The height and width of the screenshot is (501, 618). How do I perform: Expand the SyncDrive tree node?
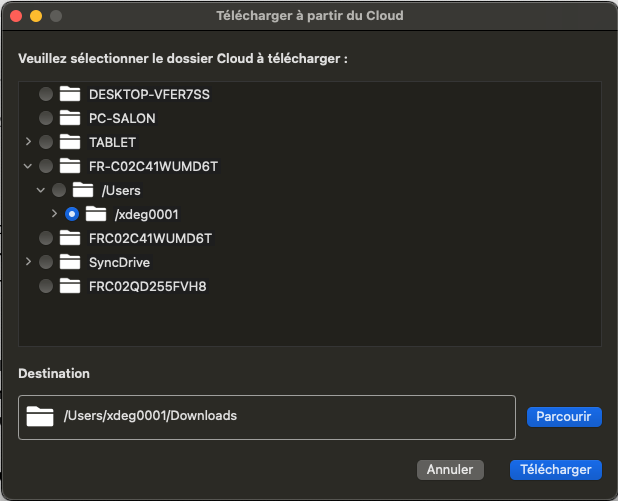click(29, 262)
